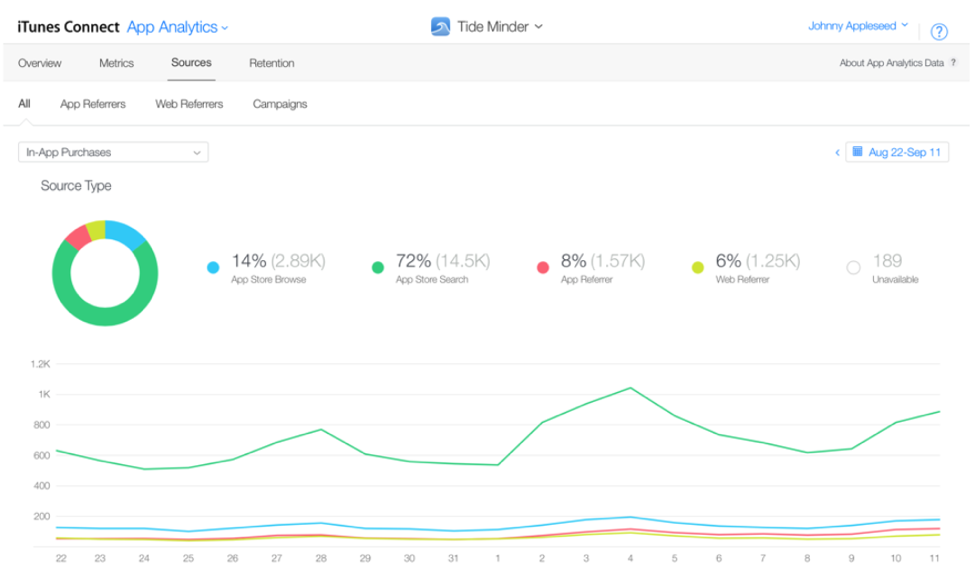
Task: Click the "189" Unavailable count
Action: (x=887, y=261)
